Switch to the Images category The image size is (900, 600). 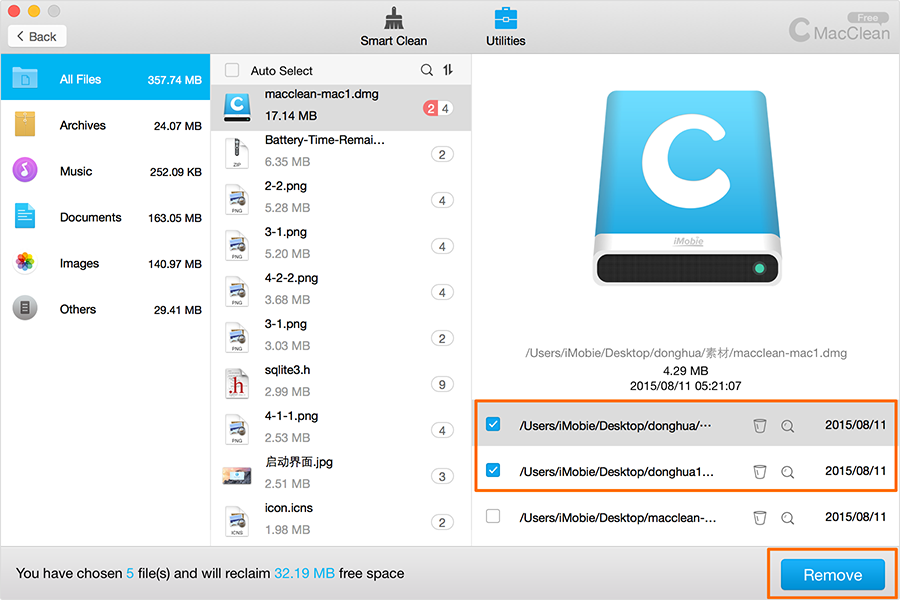(79, 263)
